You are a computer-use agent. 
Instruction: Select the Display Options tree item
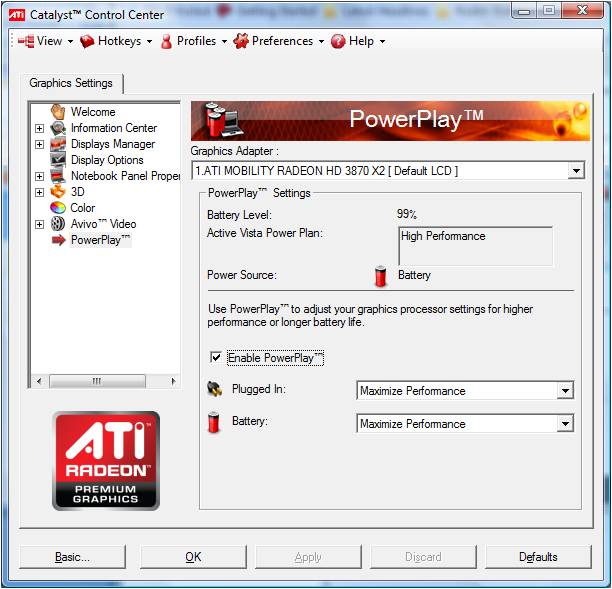107,160
